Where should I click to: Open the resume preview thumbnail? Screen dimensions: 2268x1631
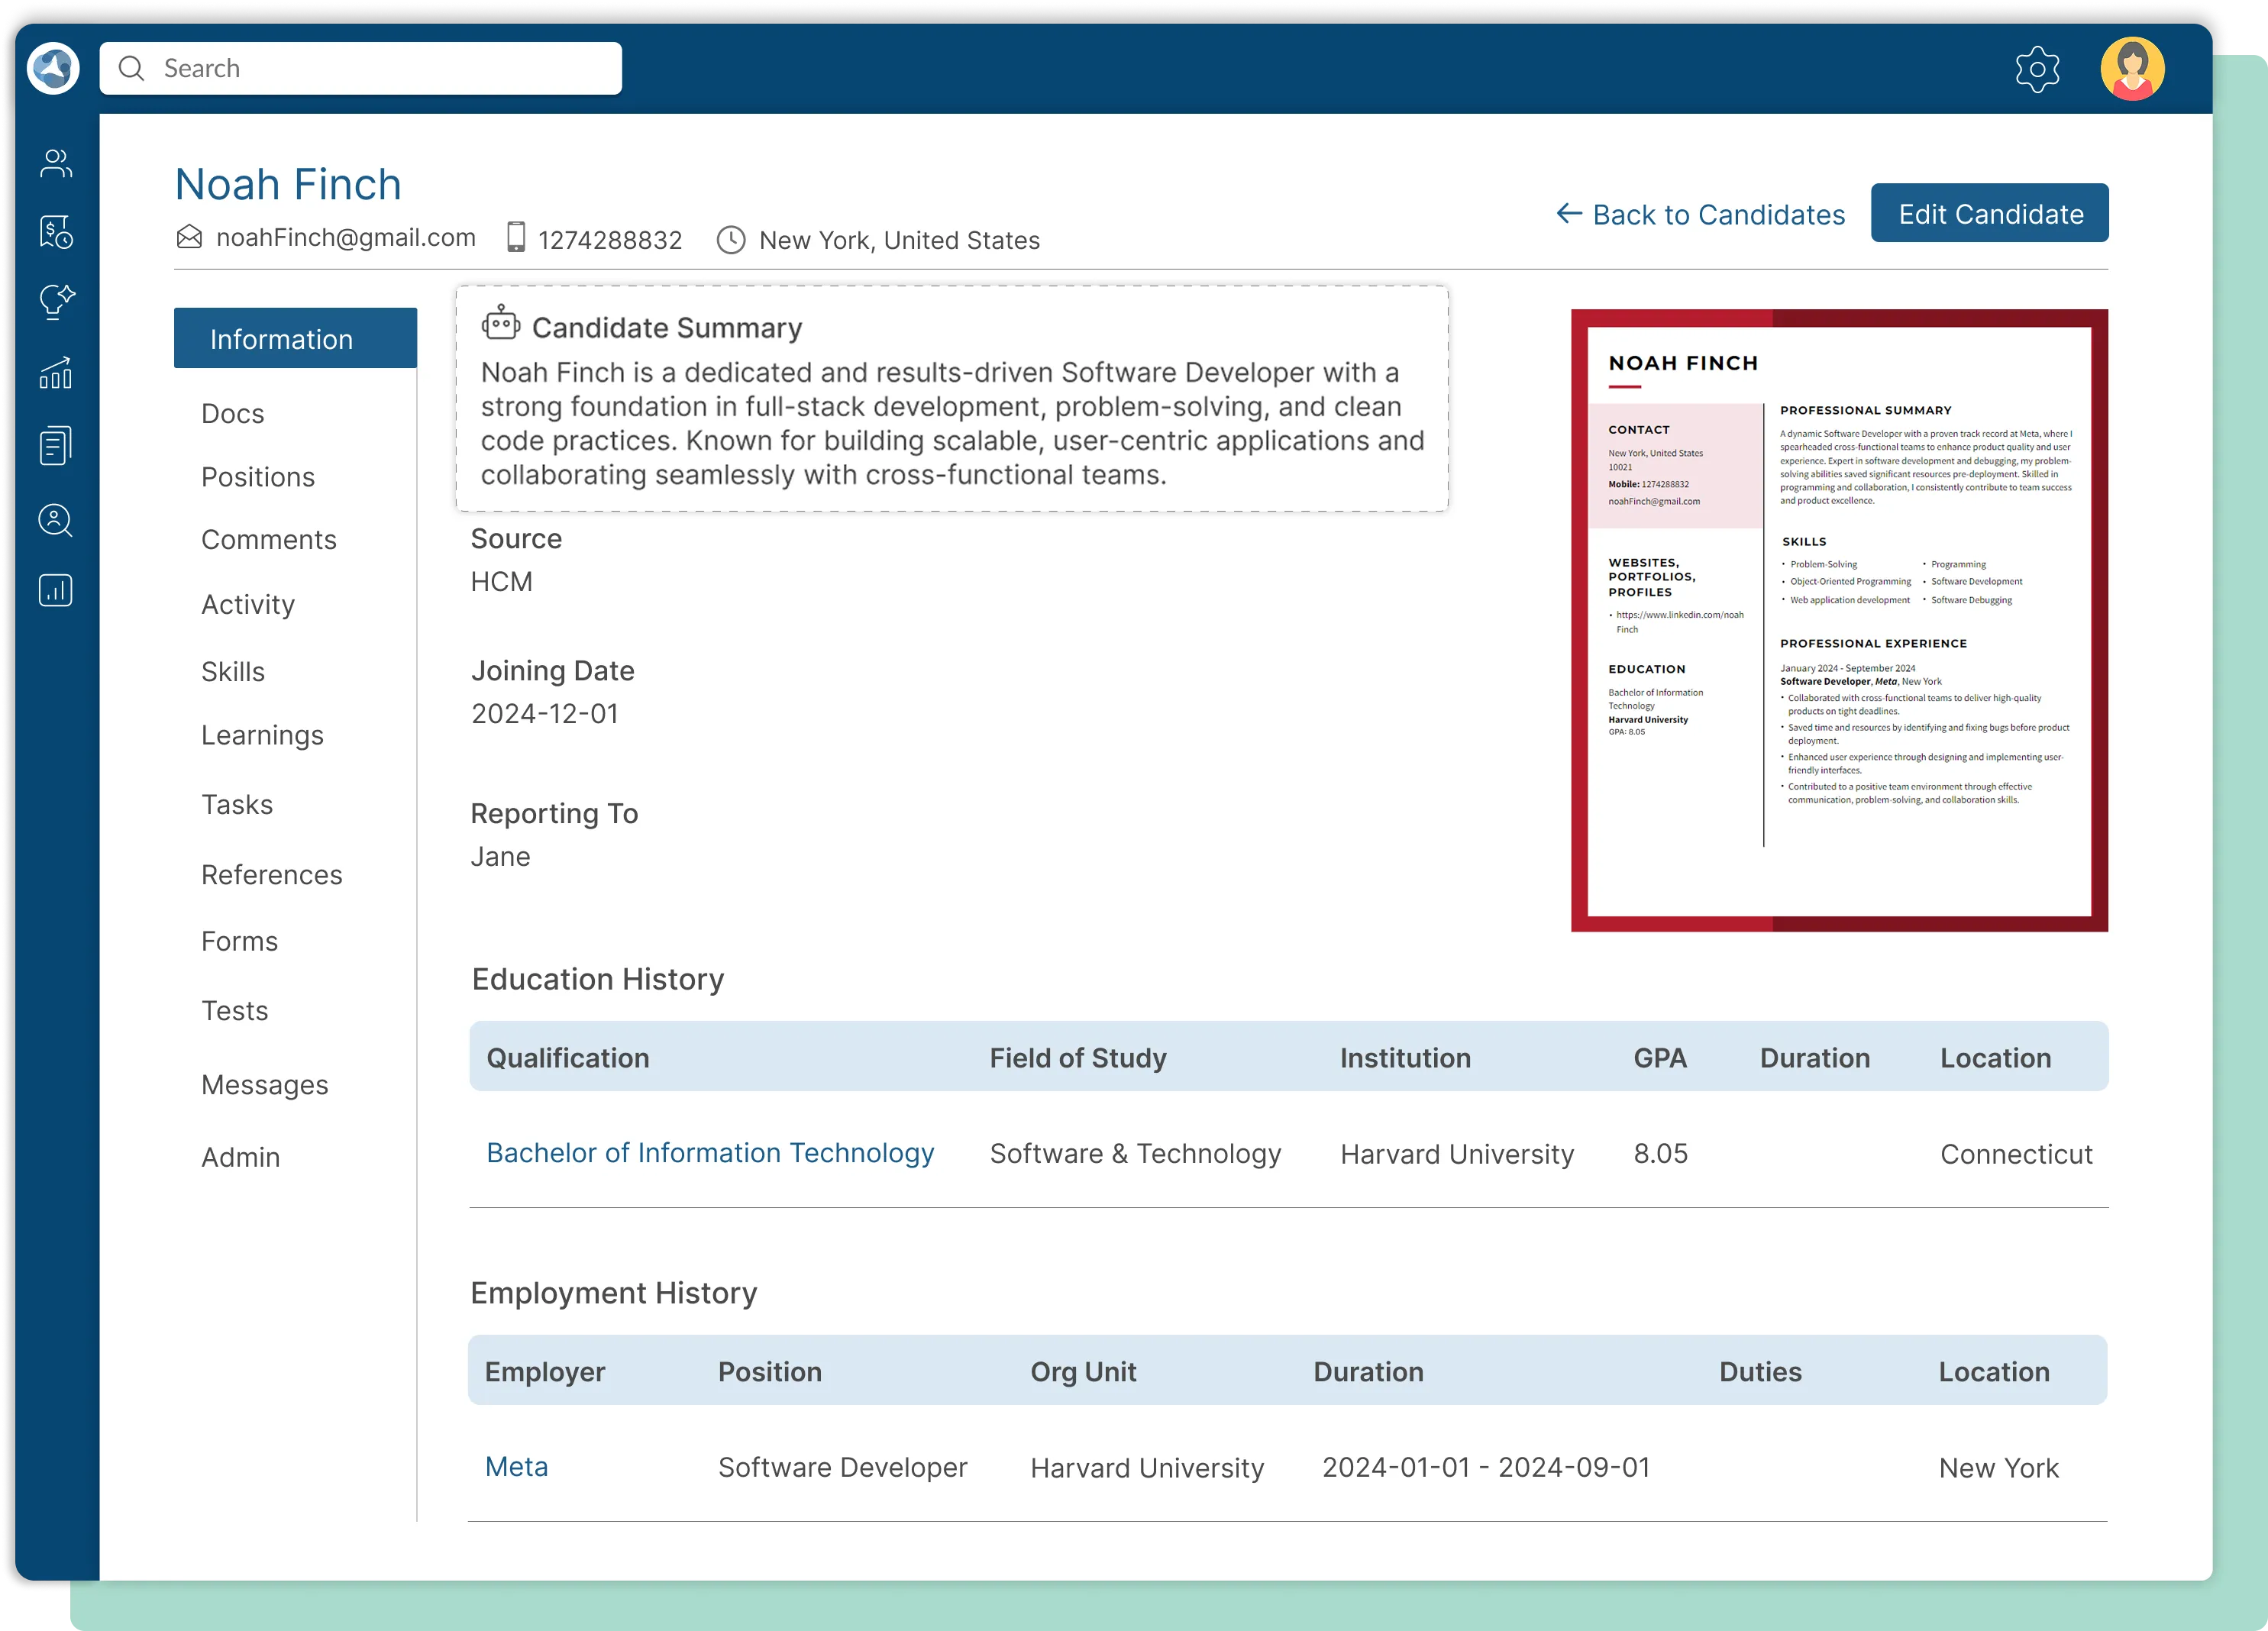point(1840,620)
